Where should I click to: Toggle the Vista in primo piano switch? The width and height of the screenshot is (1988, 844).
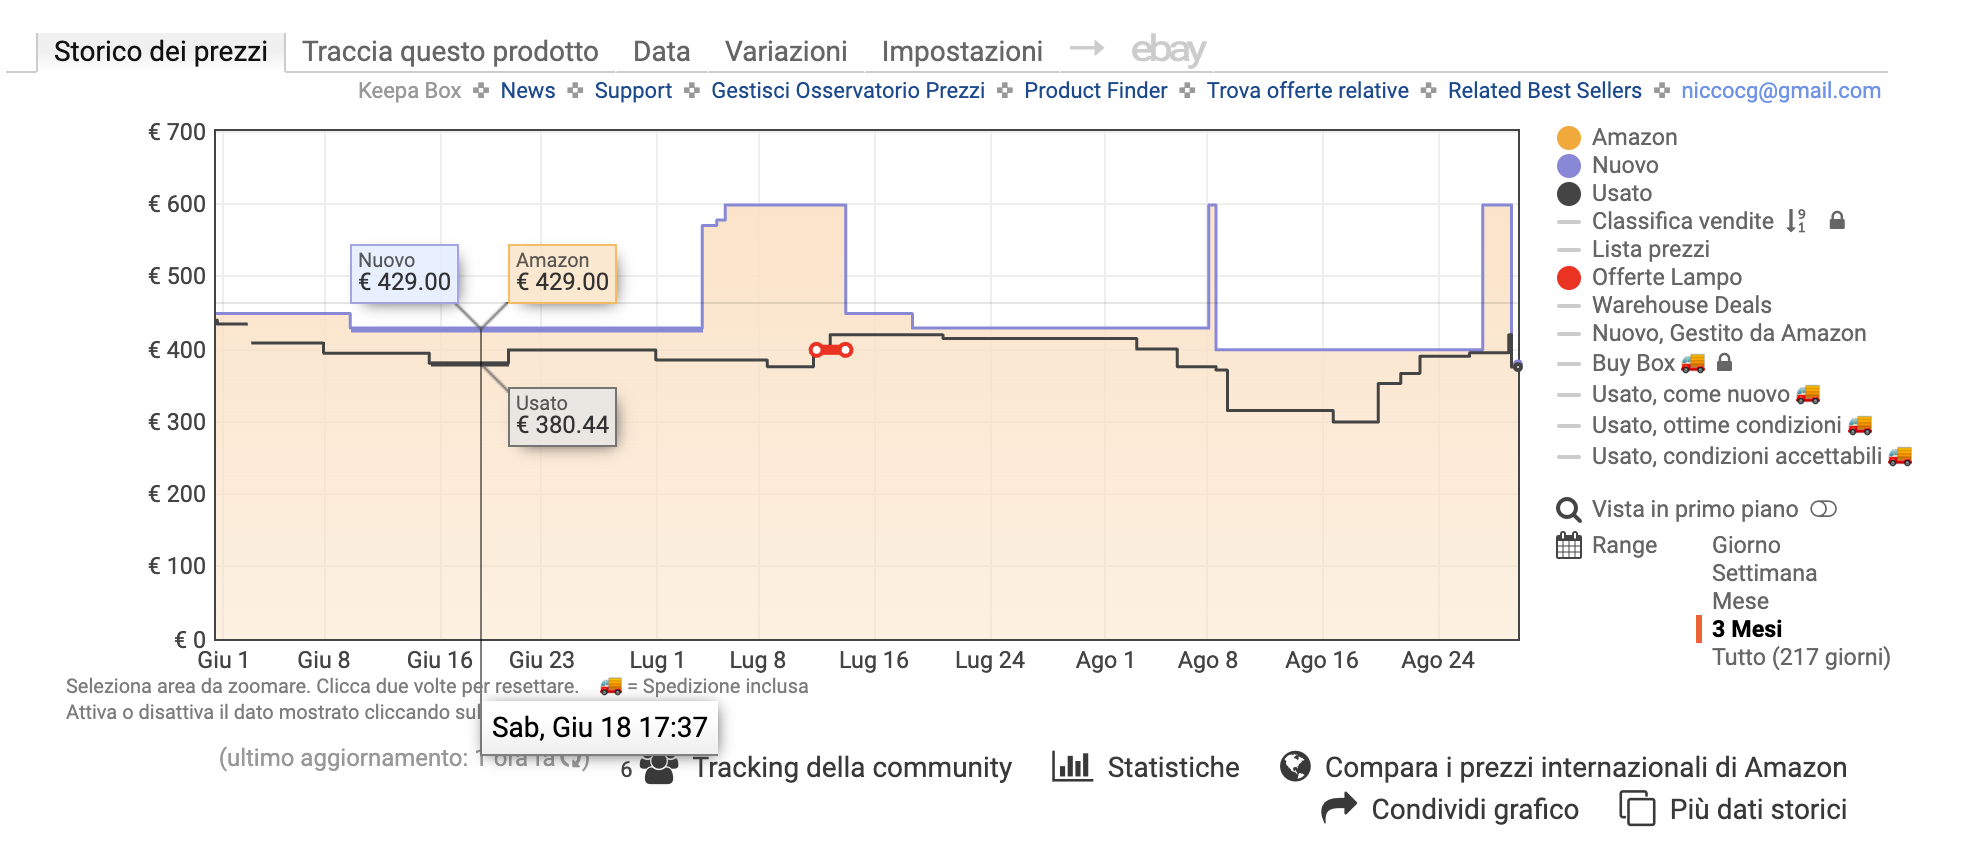tap(1823, 509)
